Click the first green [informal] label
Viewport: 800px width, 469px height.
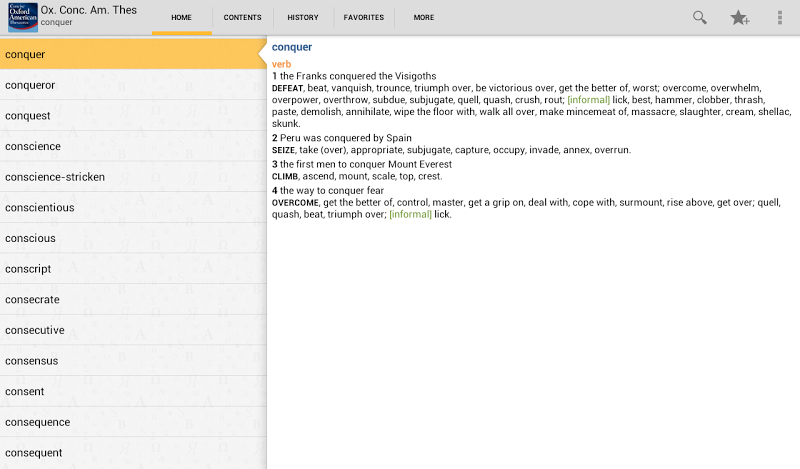pos(588,100)
